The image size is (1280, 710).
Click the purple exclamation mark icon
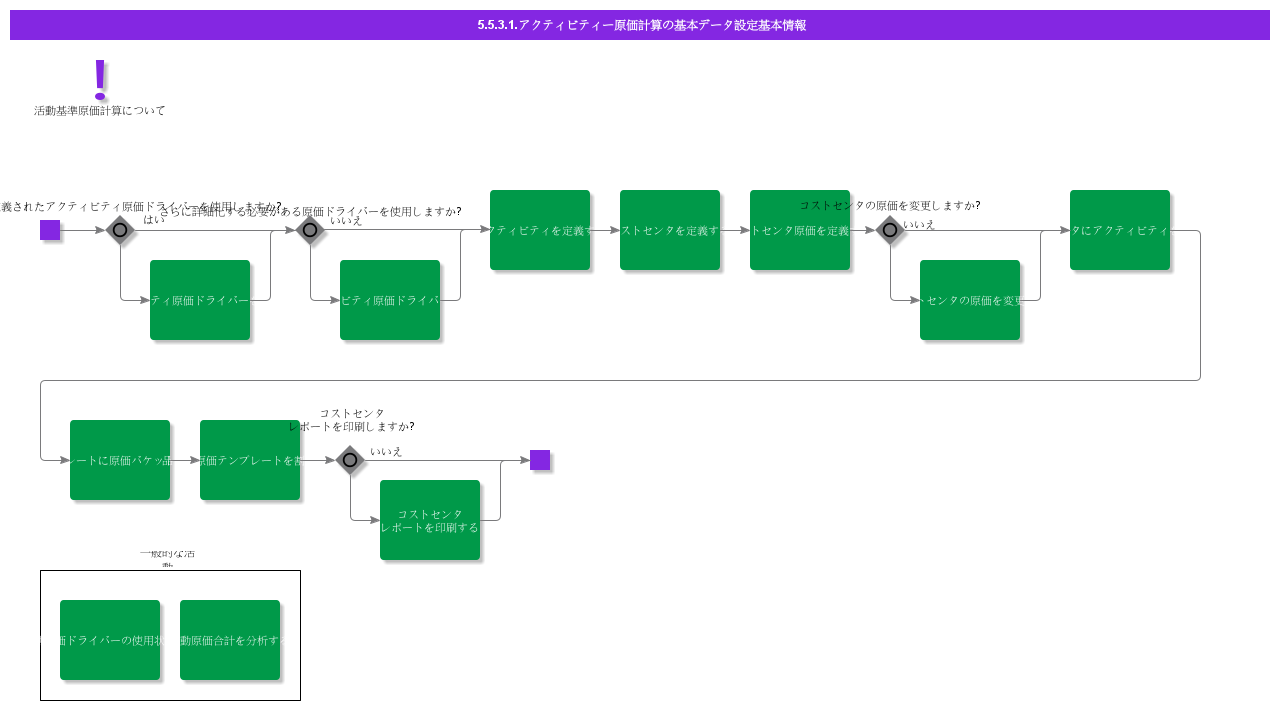99,79
